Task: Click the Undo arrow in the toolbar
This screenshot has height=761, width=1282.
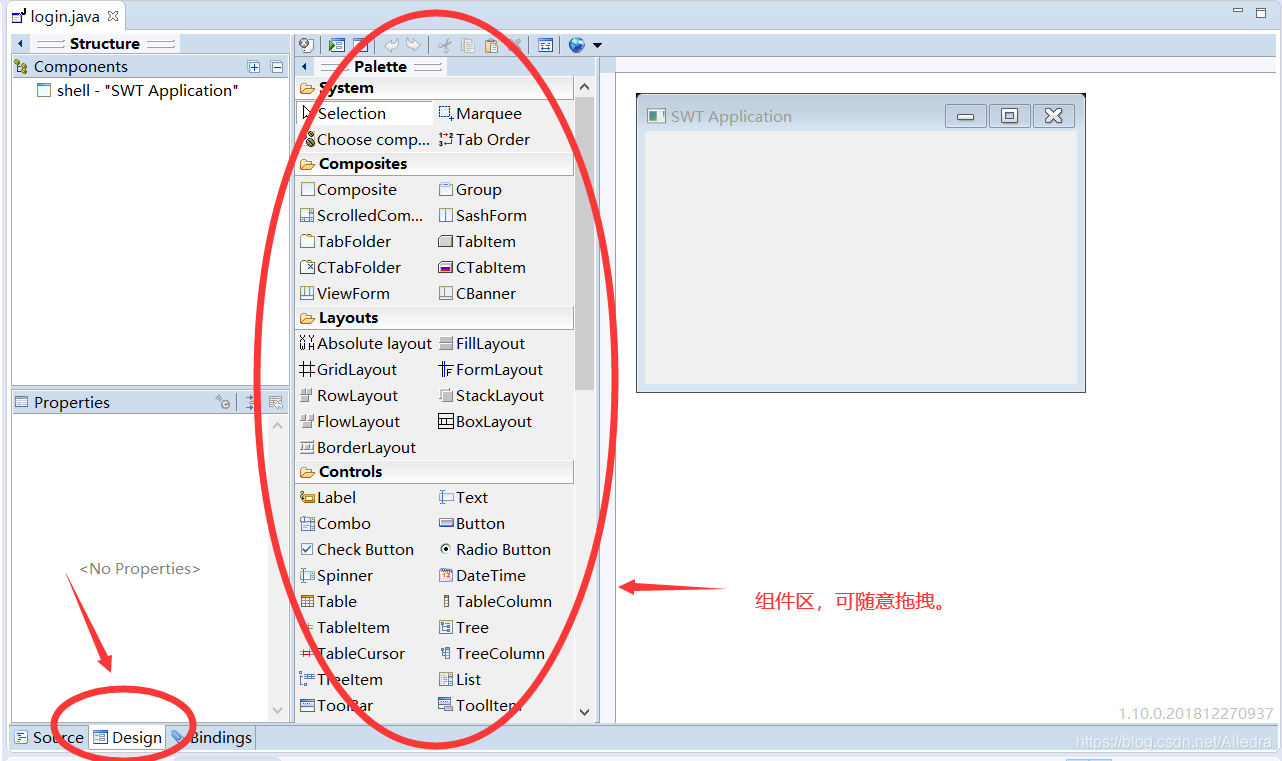Action: pos(391,44)
